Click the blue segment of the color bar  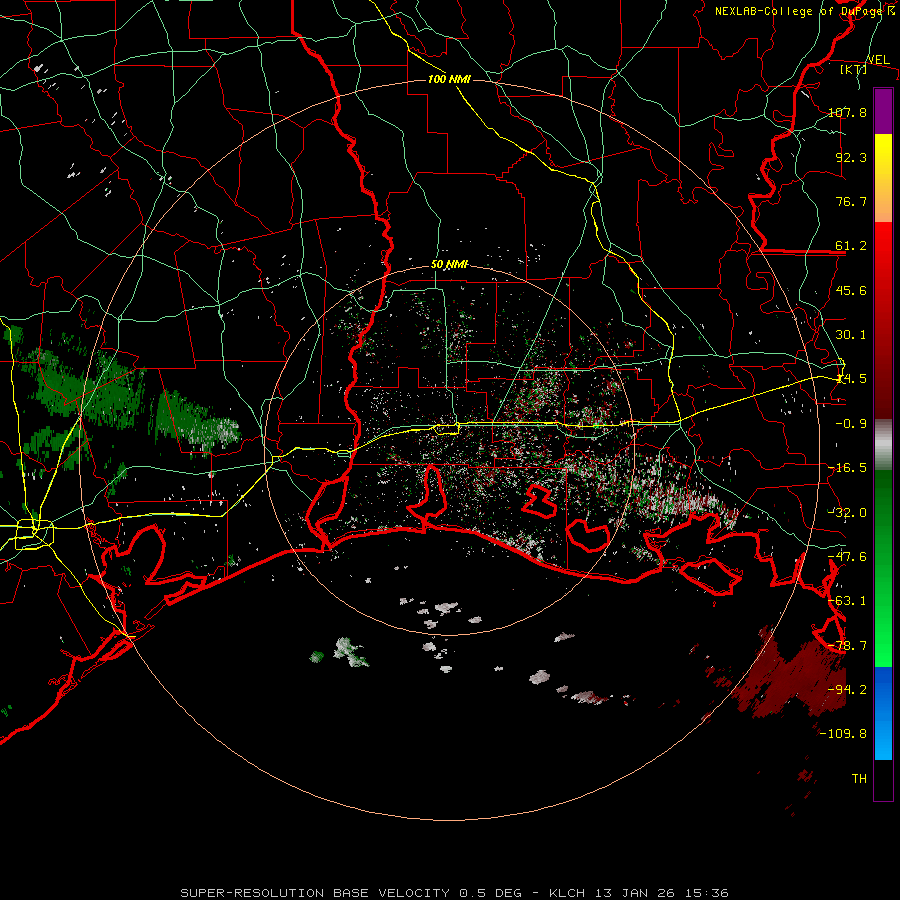[x=883, y=713]
